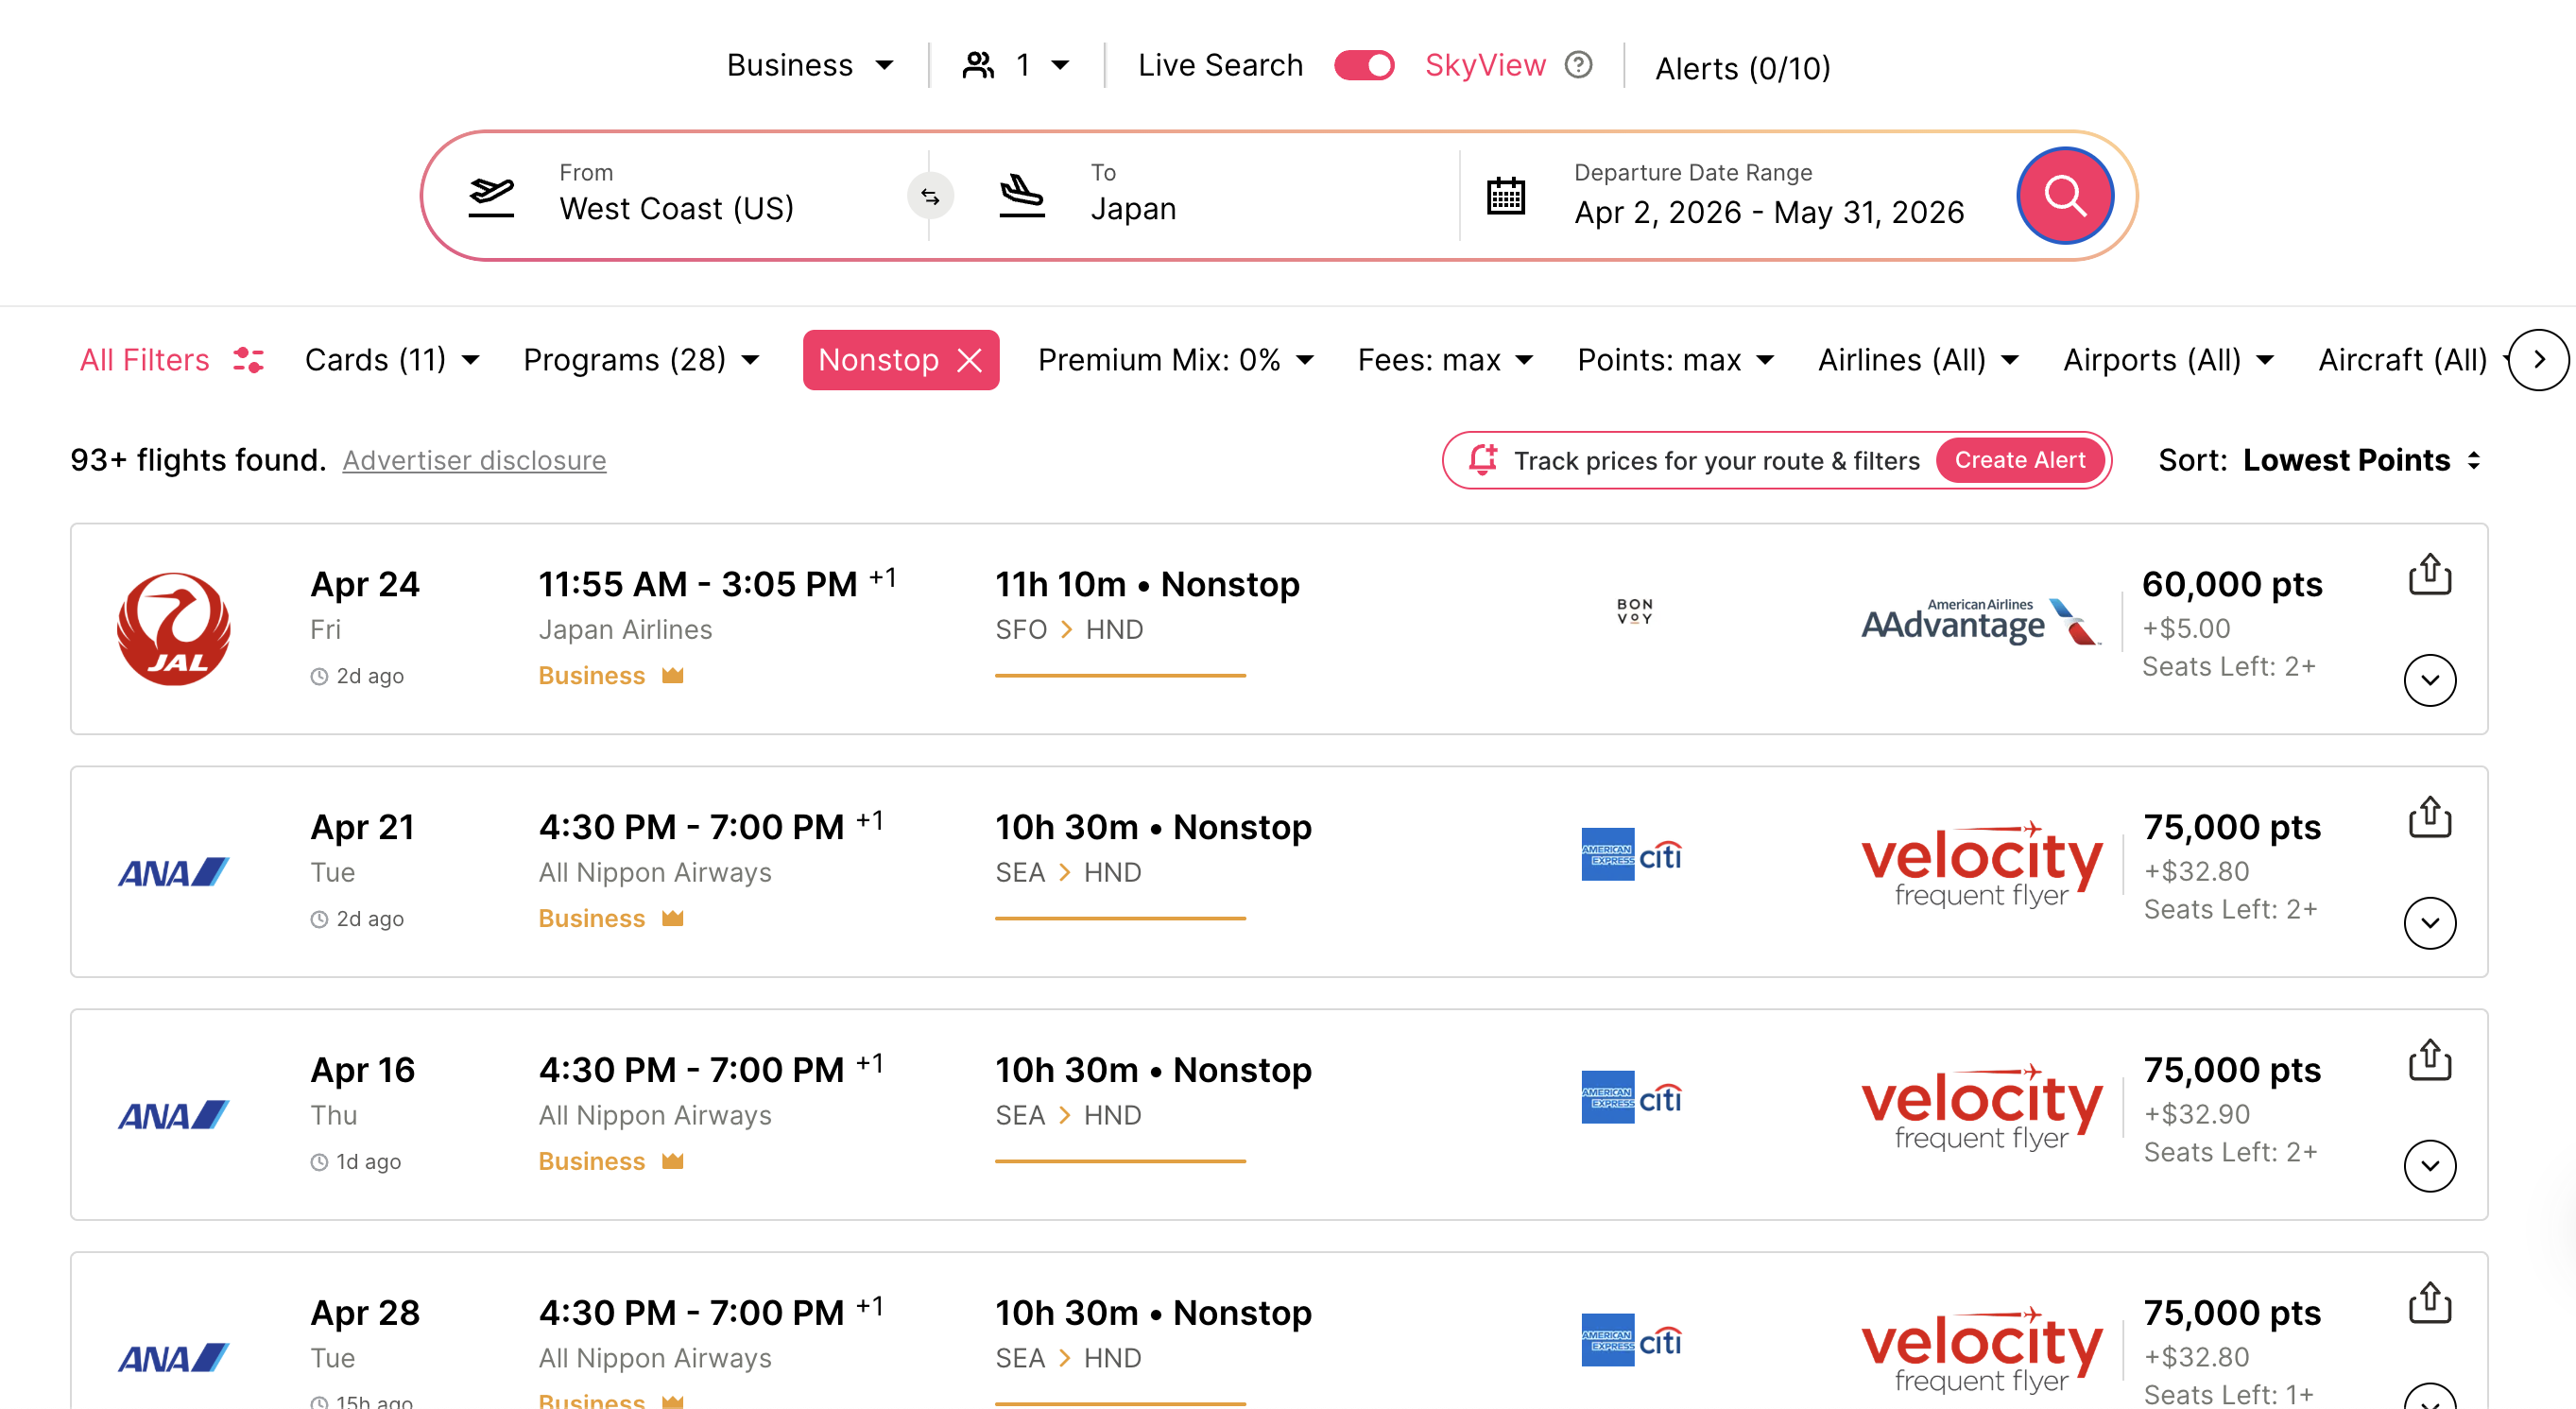Screen dimensions: 2576x1409
Task: Change the Sort: Lowest Points order
Action: [x=2320, y=460]
